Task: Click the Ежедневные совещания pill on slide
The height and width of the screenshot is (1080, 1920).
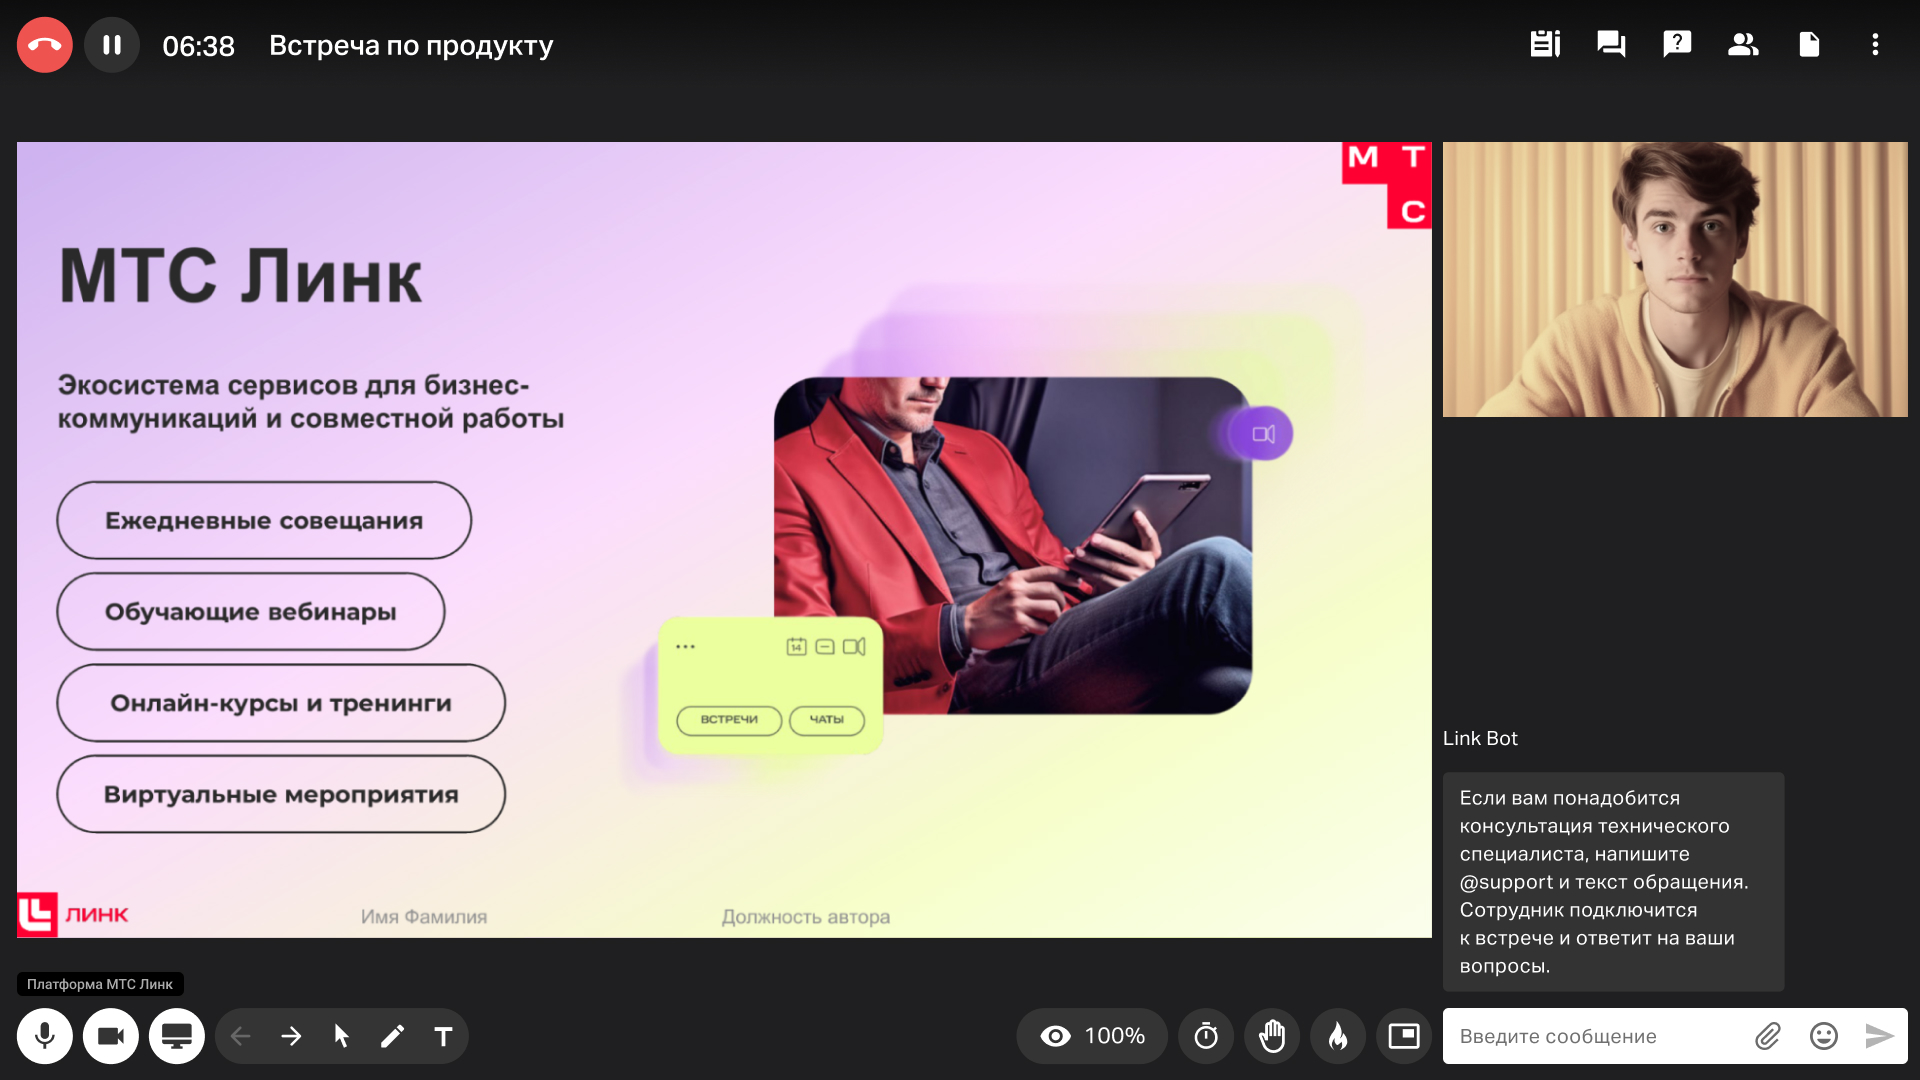Action: tap(264, 520)
